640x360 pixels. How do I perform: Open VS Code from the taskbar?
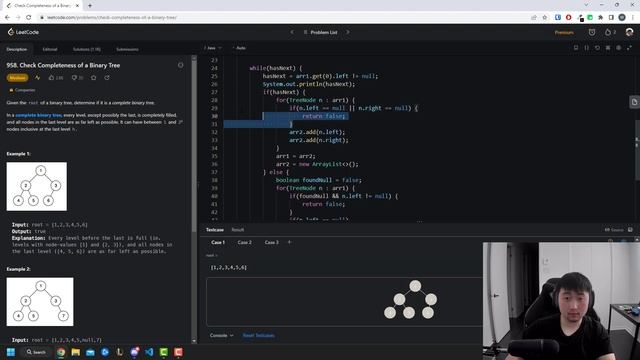[x=149, y=352]
